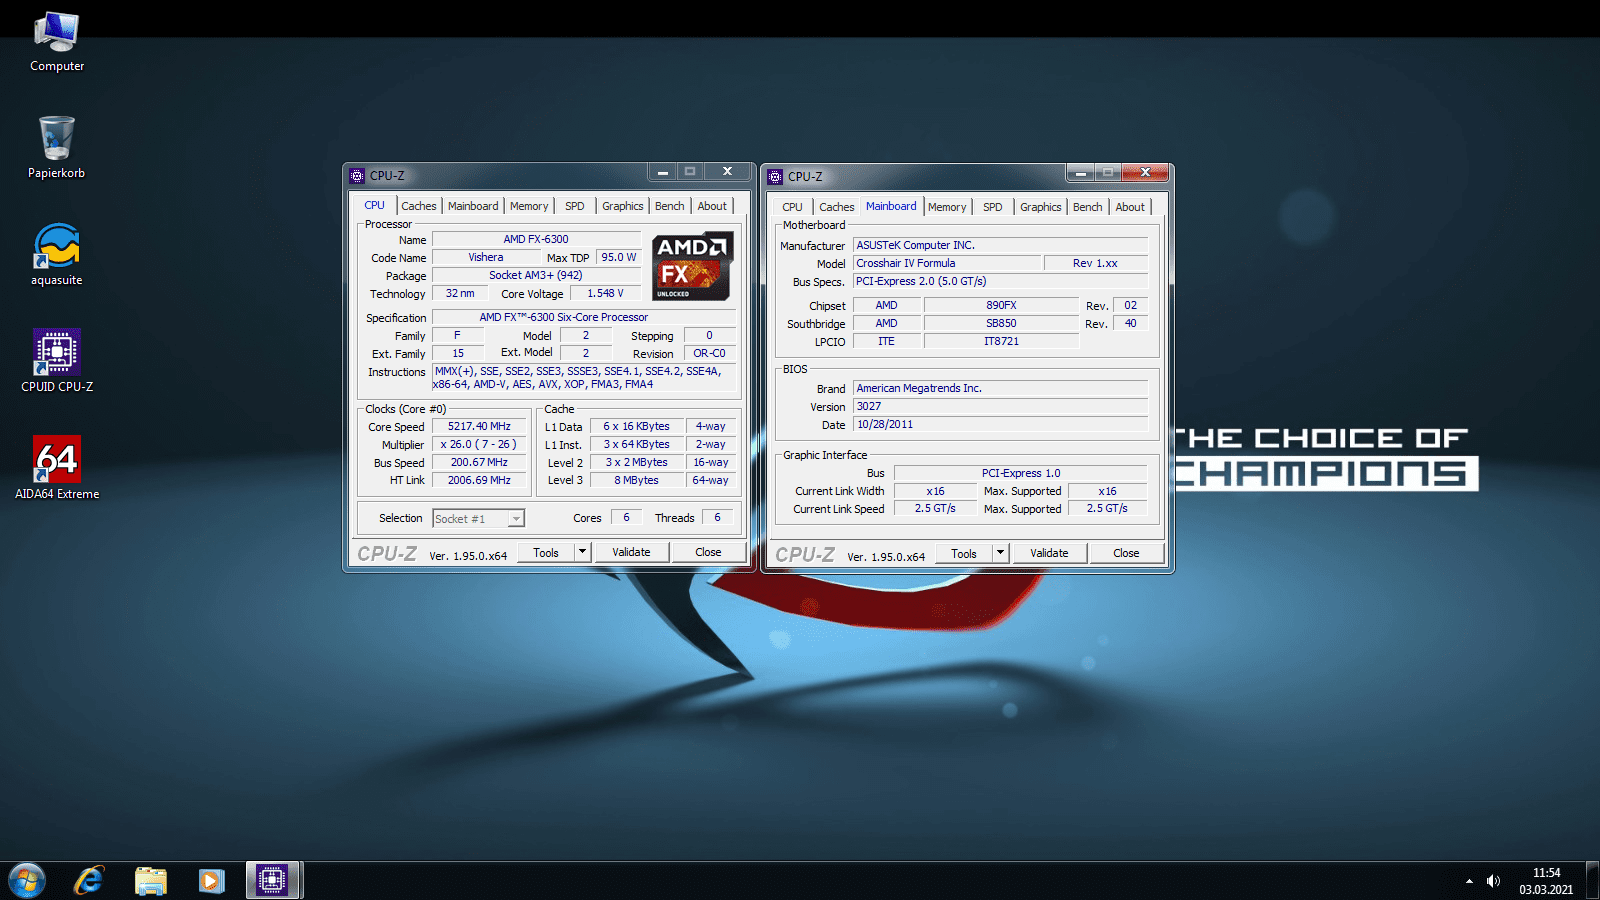
Task: Click Show desktop strip at taskbar end
Action: coord(1592,881)
